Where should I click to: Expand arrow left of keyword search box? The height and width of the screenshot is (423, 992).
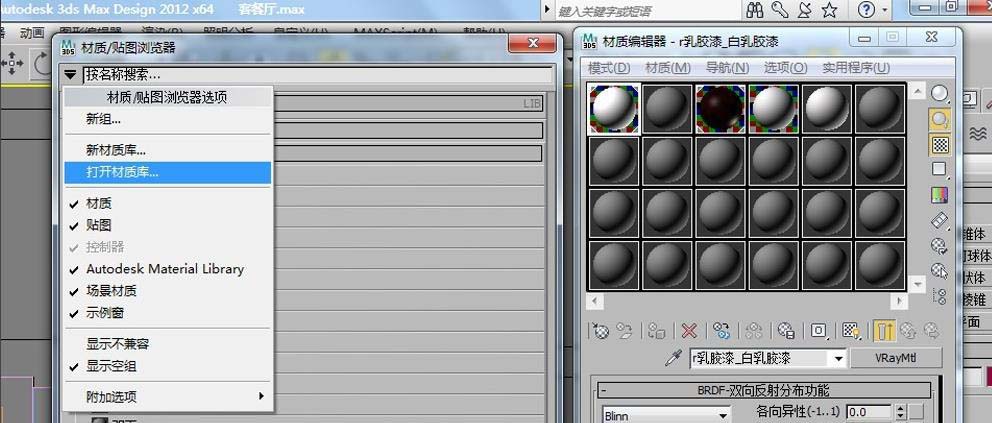click(547, 11)
